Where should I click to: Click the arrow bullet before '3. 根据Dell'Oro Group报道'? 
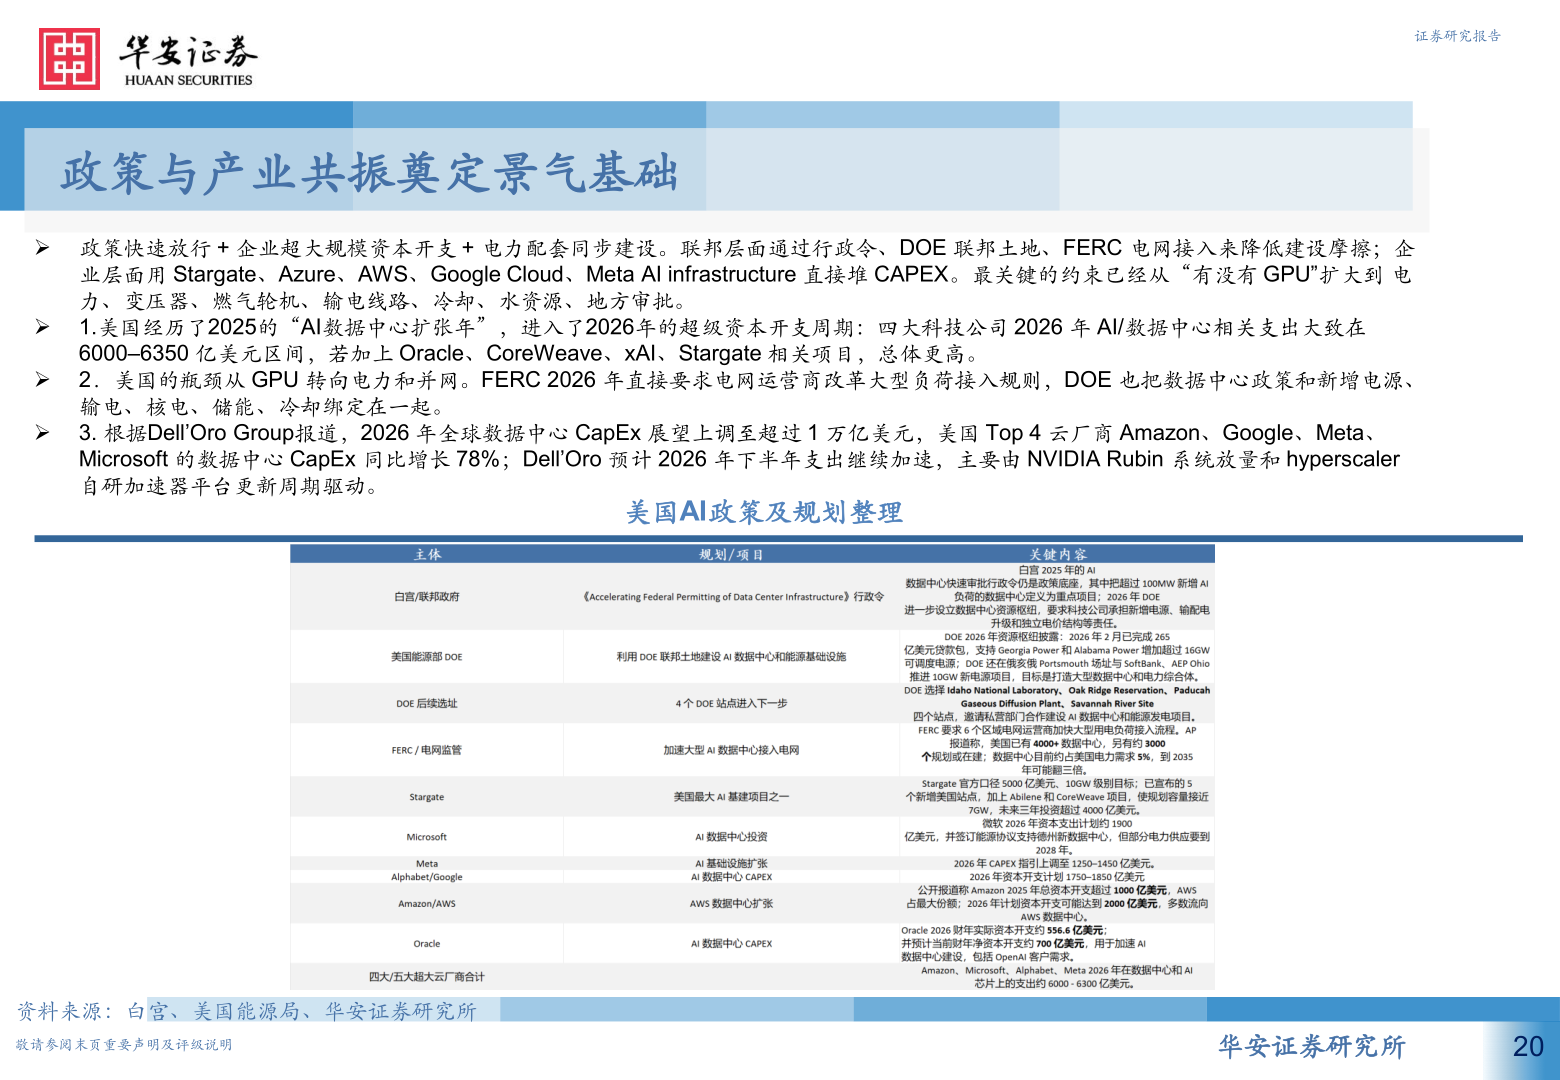(x=43, y=433)
